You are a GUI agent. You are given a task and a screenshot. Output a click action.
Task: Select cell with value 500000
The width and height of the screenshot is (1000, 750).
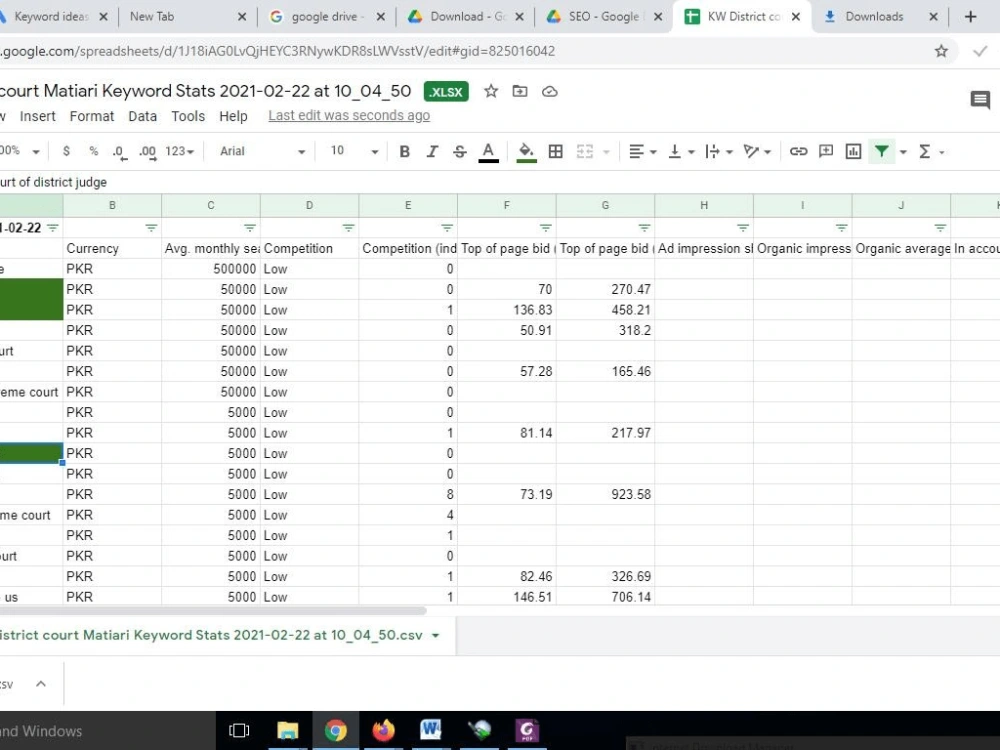(x=211, y=268)
